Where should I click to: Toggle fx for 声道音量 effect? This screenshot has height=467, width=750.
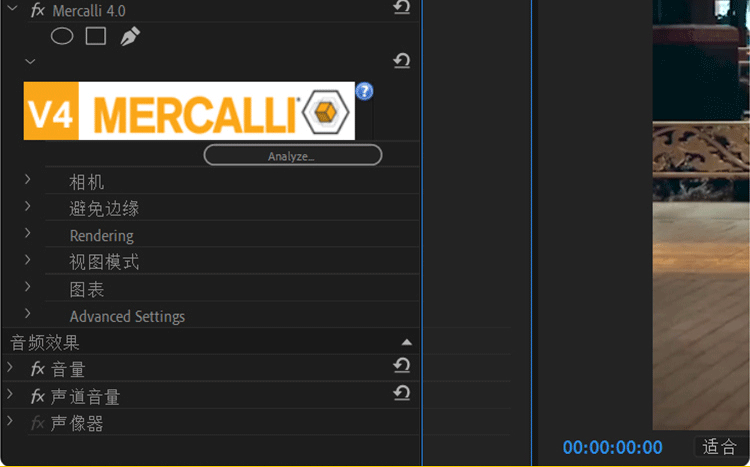coord(38,396)
